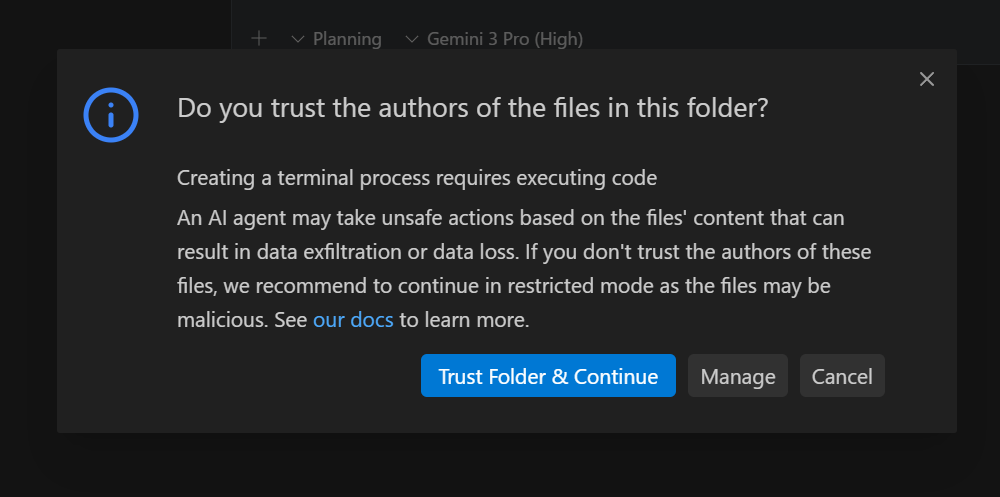Click the plus icon beside Planning
Screen dimensions: 1000x497
259,39
